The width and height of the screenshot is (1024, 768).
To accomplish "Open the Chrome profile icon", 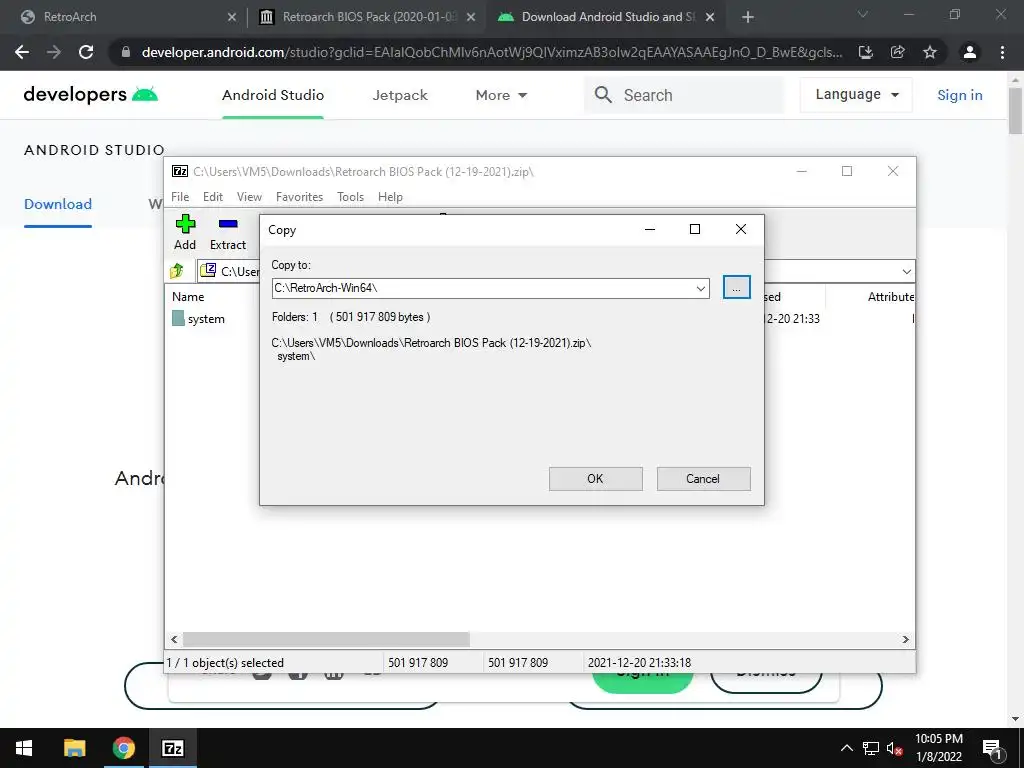I will pos(970,52).
